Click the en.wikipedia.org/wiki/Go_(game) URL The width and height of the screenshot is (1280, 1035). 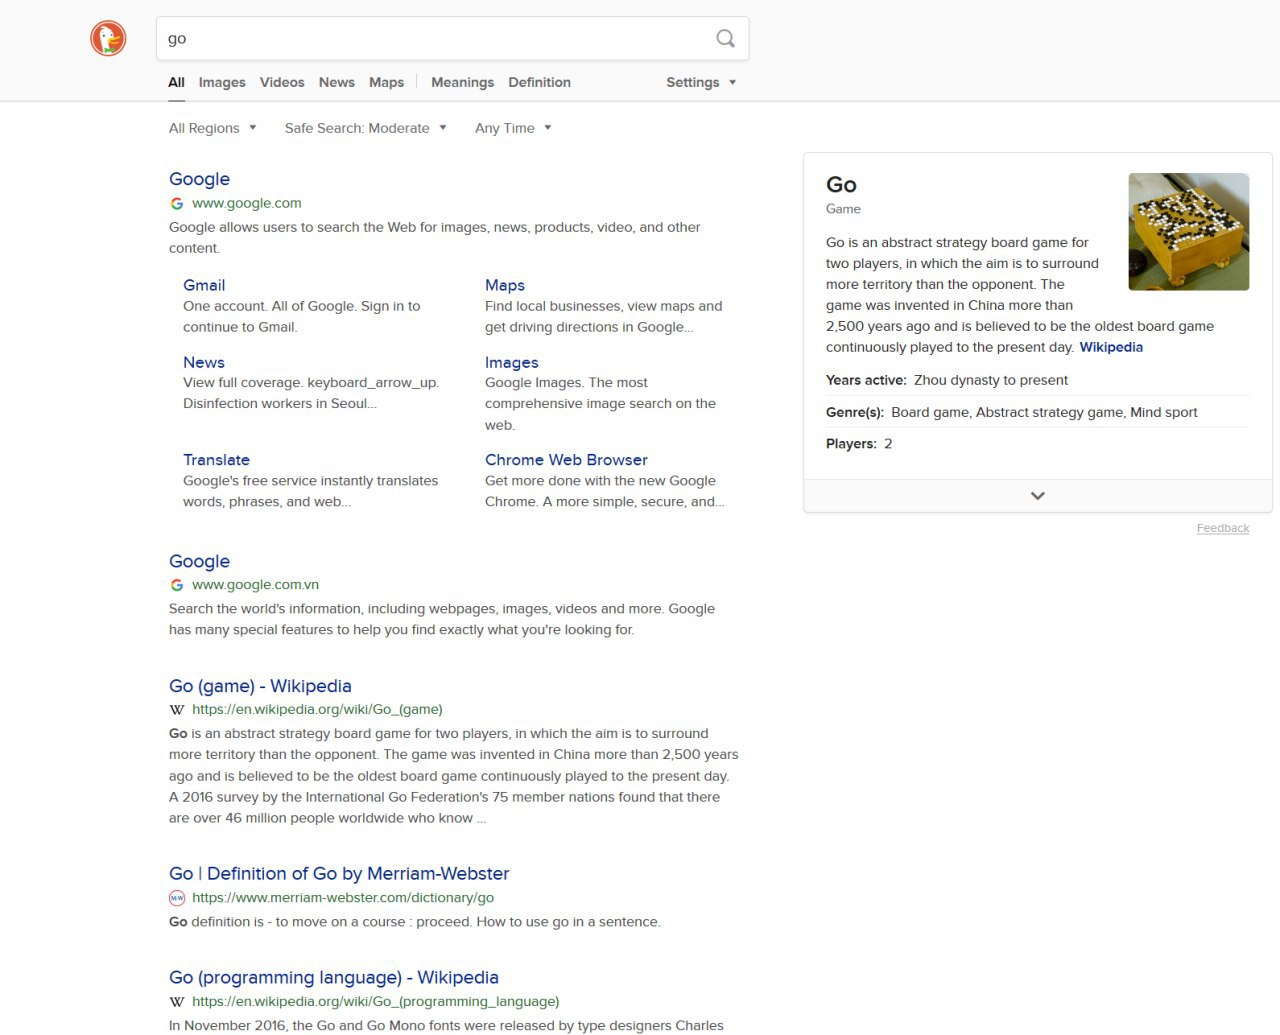click(x=317, y=709)
